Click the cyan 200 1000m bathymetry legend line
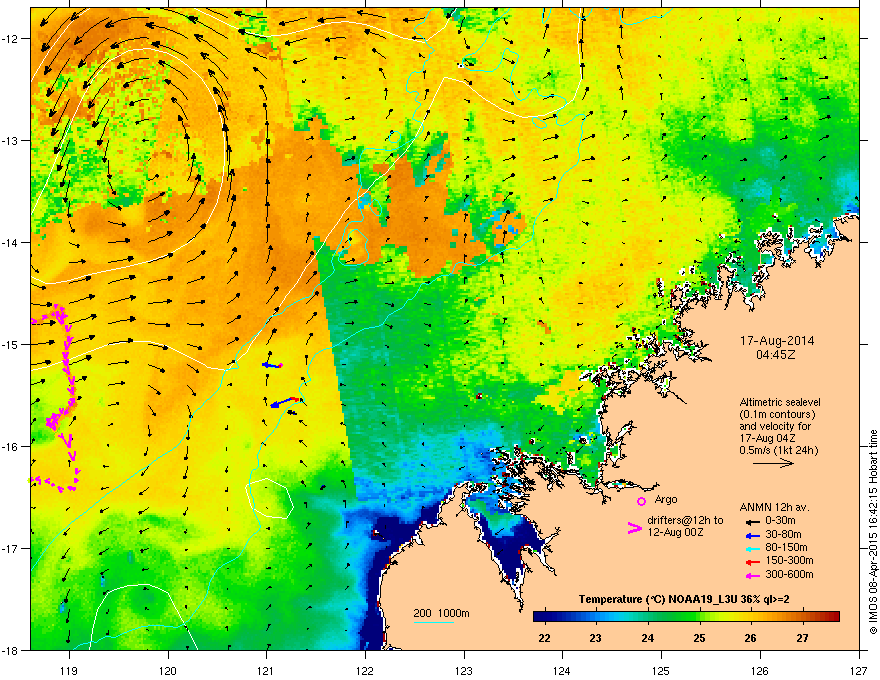 coord(433,622)
